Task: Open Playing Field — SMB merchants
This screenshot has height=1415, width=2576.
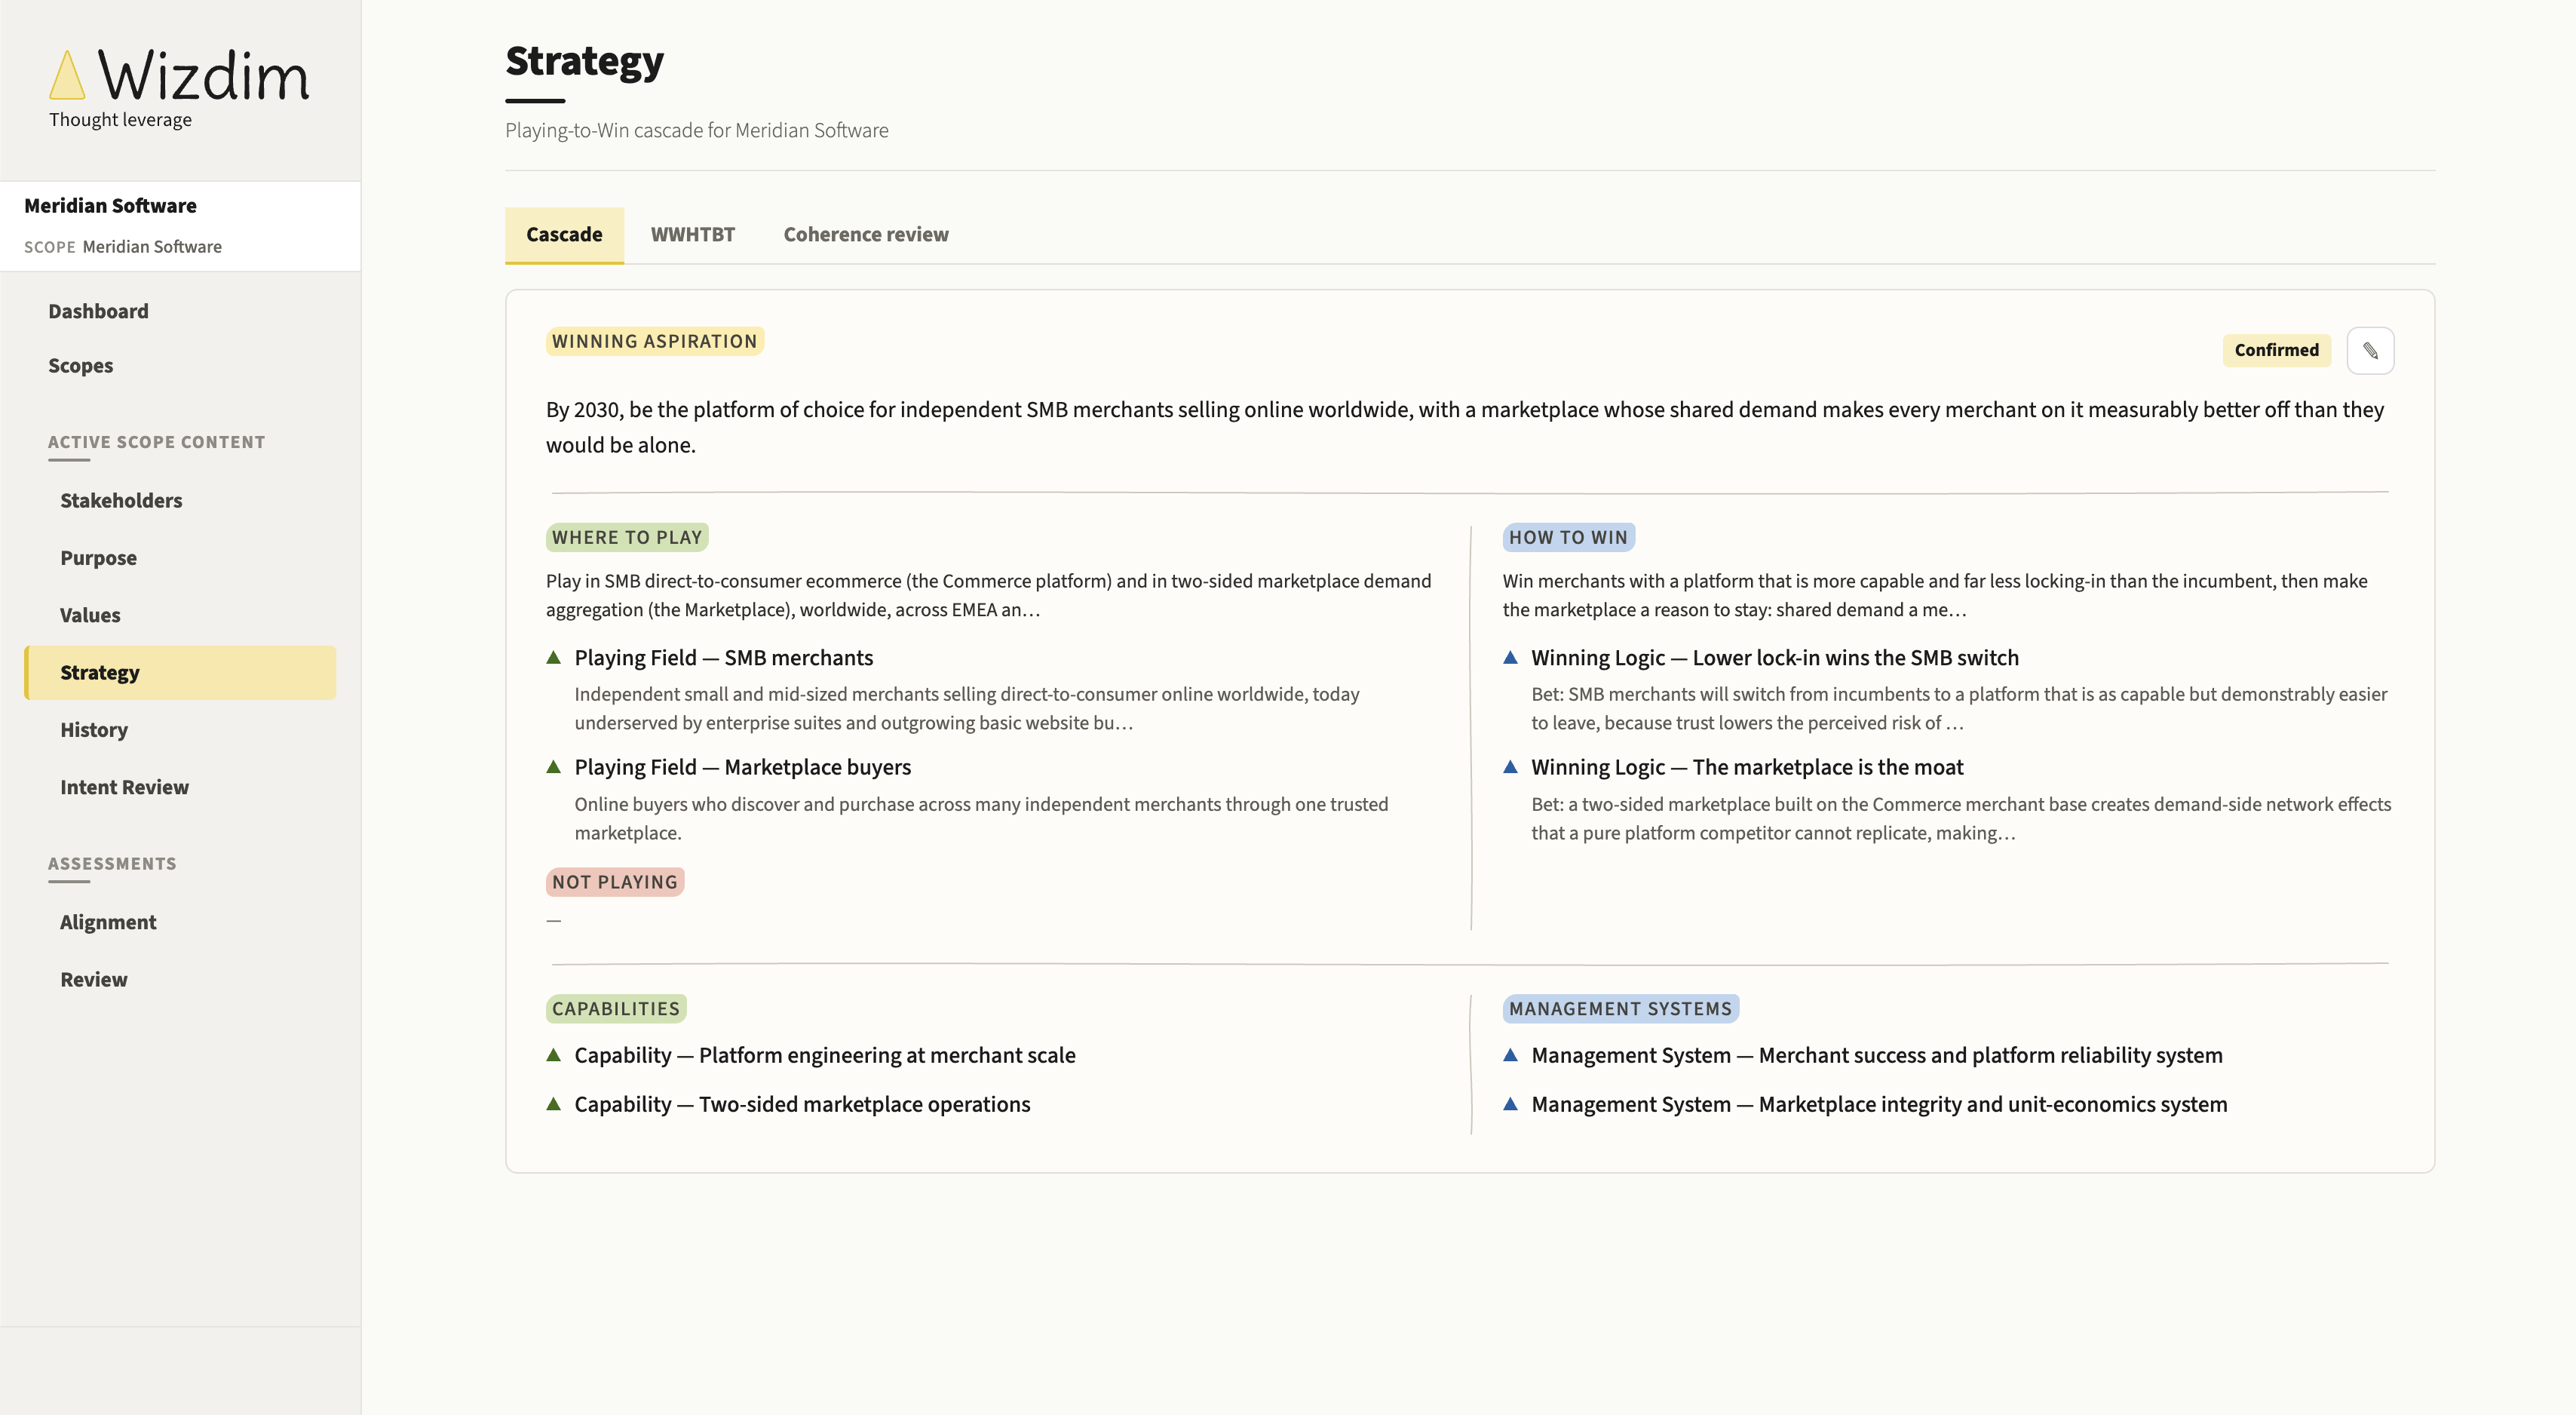Action: (723, 657)
